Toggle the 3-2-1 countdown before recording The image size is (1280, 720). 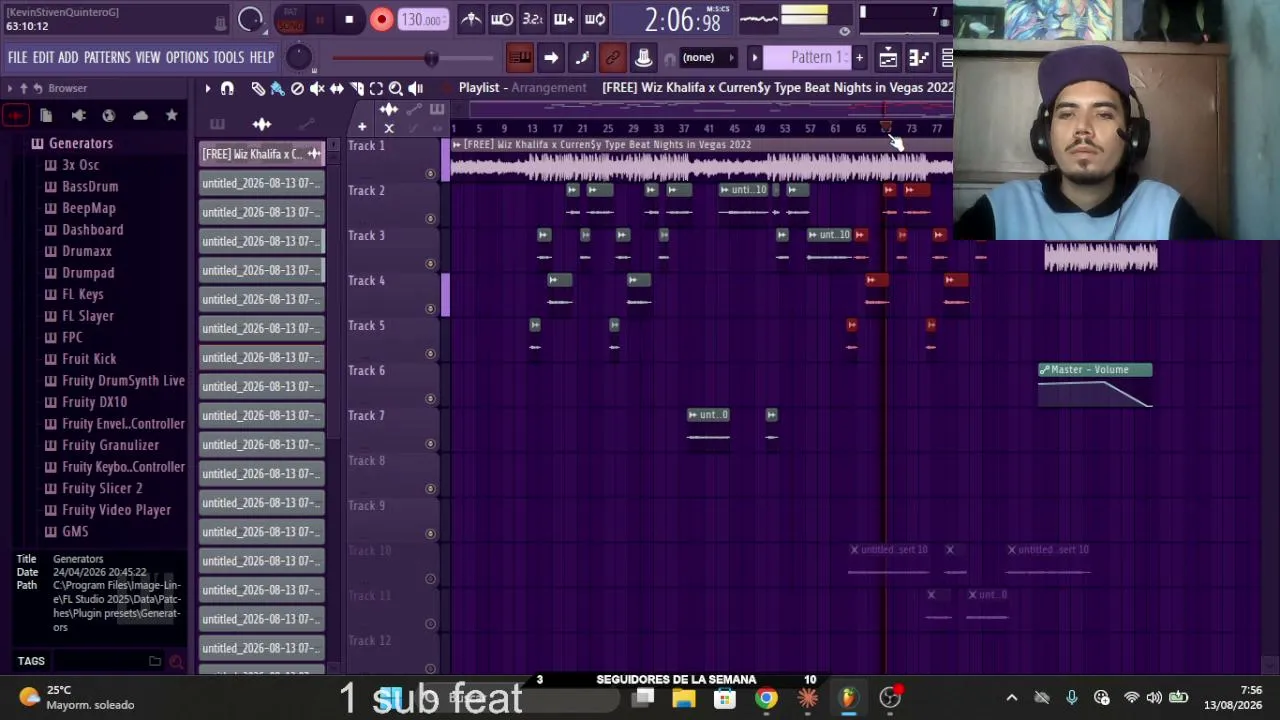point(533,19)
